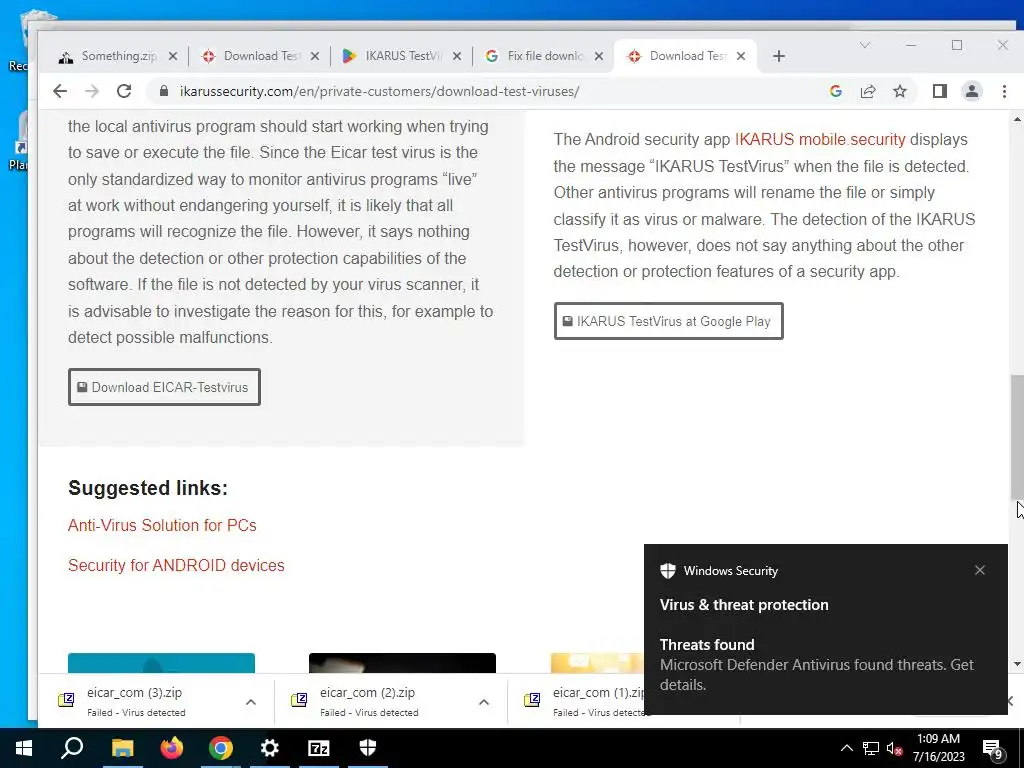Click the address bar URL
Viewport: 1024px width, 768px height.
379,91
